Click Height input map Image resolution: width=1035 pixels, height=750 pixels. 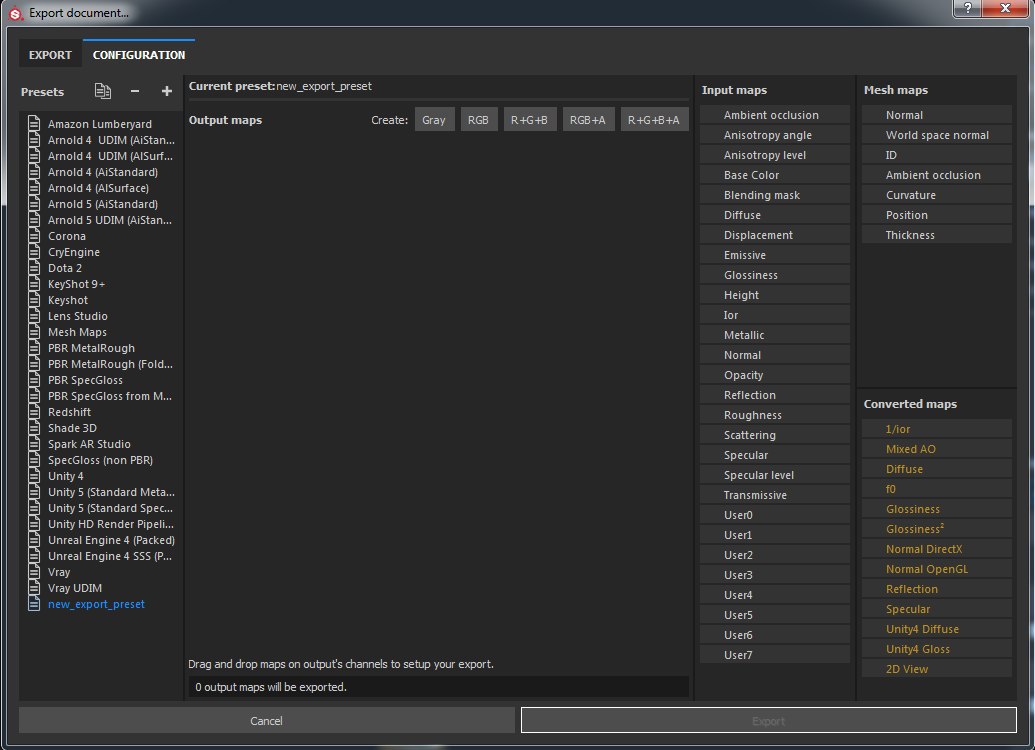click(x=775, y=294)
